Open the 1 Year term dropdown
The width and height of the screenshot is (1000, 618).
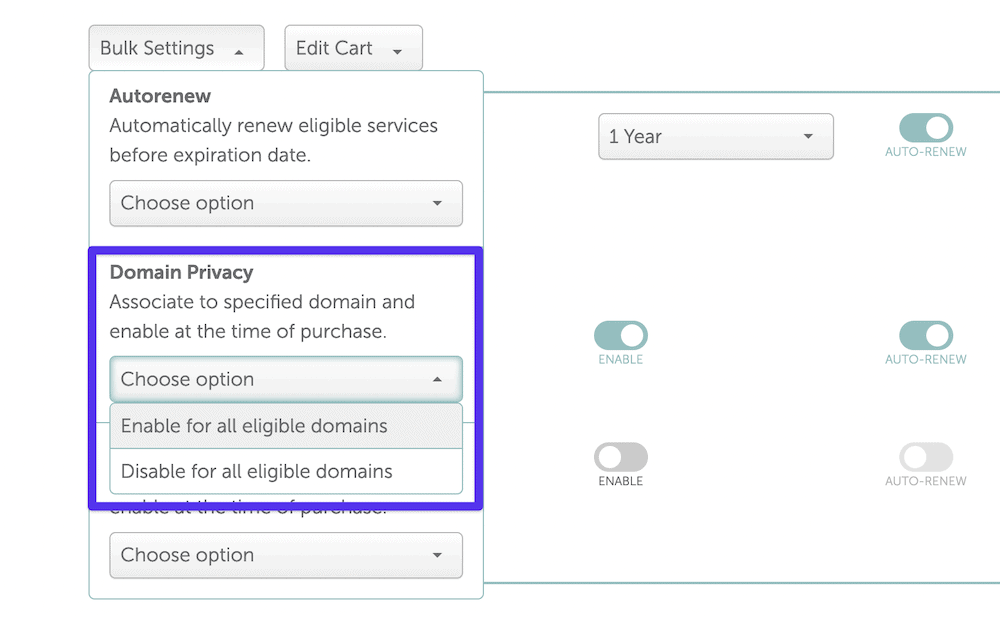pyautogui.click(x=715, y=136)
